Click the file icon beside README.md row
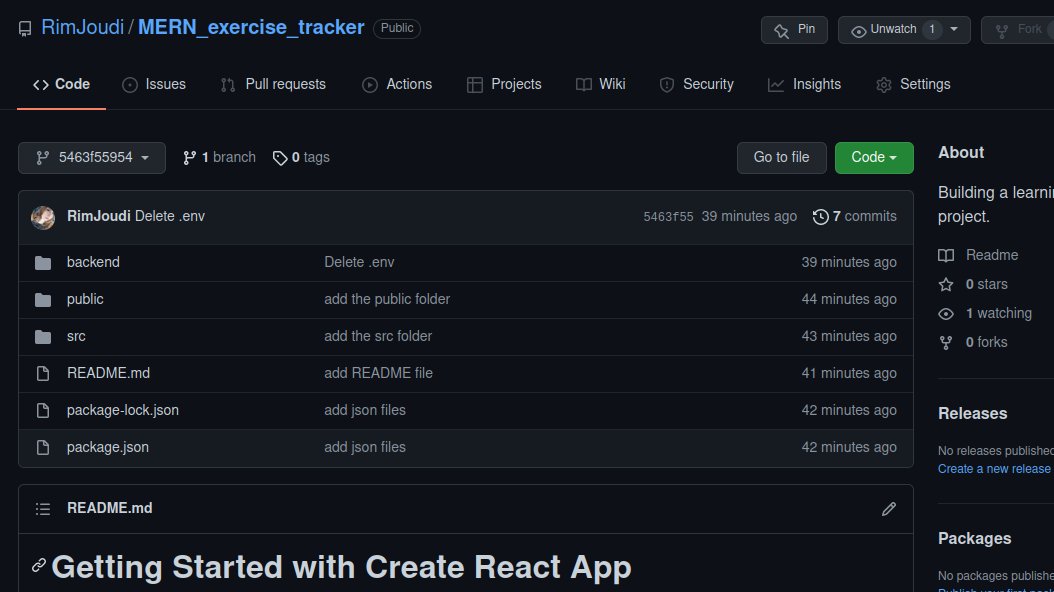Screen dimensions: 1054x592 click(x=43, y=374)
